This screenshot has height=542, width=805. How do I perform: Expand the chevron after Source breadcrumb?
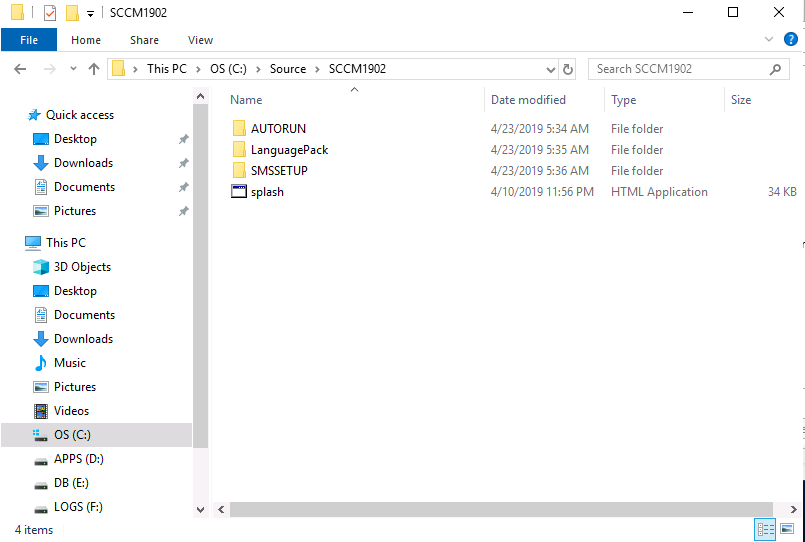(x=317, y=69)
